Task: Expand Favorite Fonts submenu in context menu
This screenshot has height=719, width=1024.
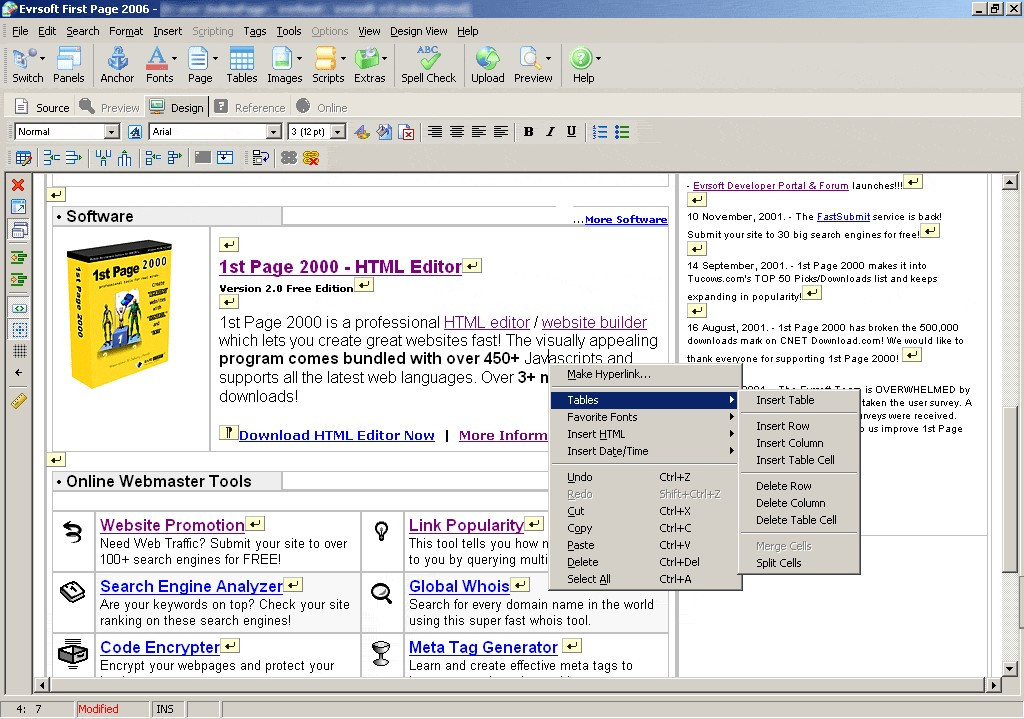Action: coord(646,417)
